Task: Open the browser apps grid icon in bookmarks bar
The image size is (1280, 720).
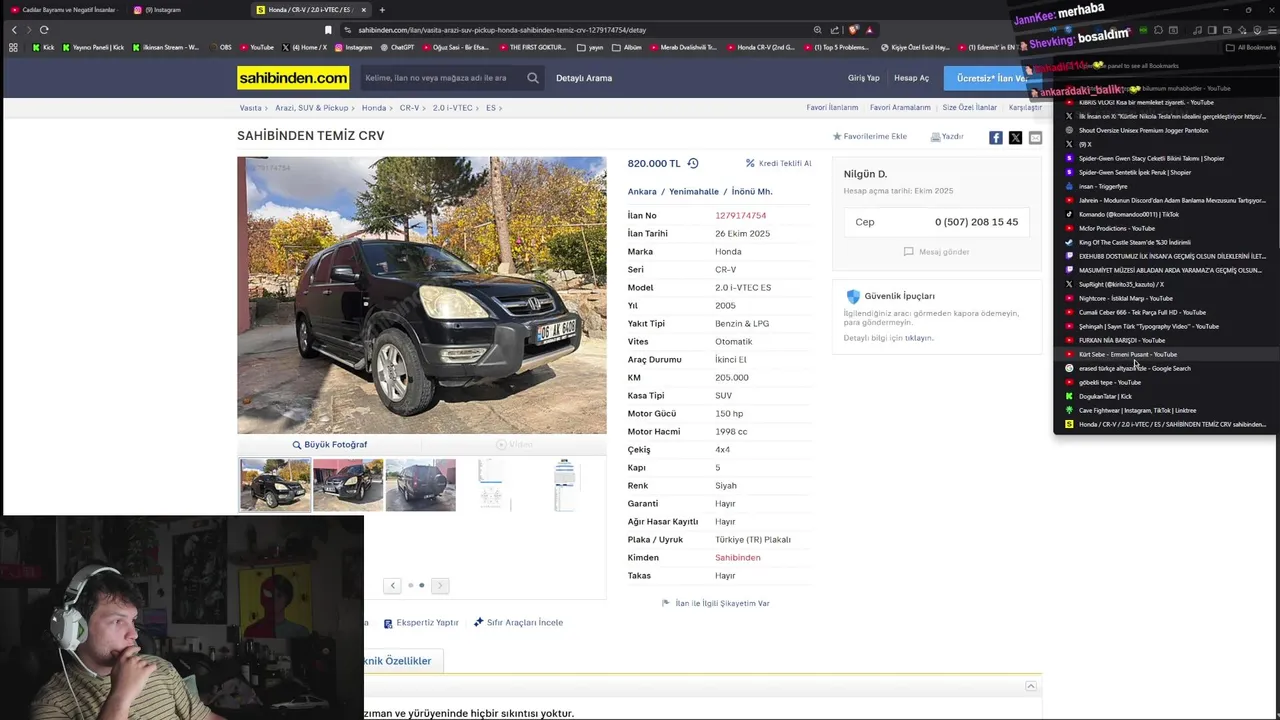Action: (x=13, y=47)
